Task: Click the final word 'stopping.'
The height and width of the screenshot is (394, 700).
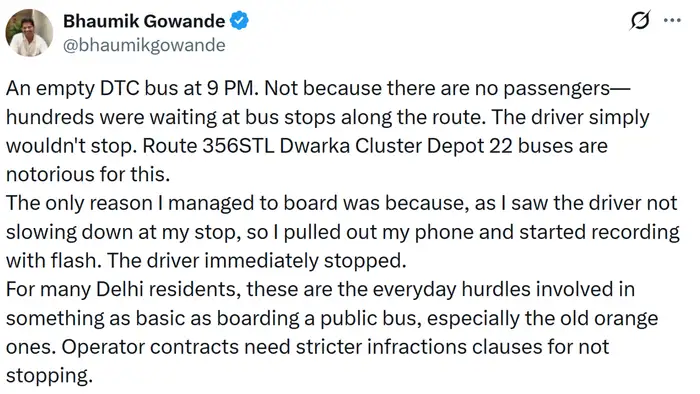Action: click(x=49, y=376)
